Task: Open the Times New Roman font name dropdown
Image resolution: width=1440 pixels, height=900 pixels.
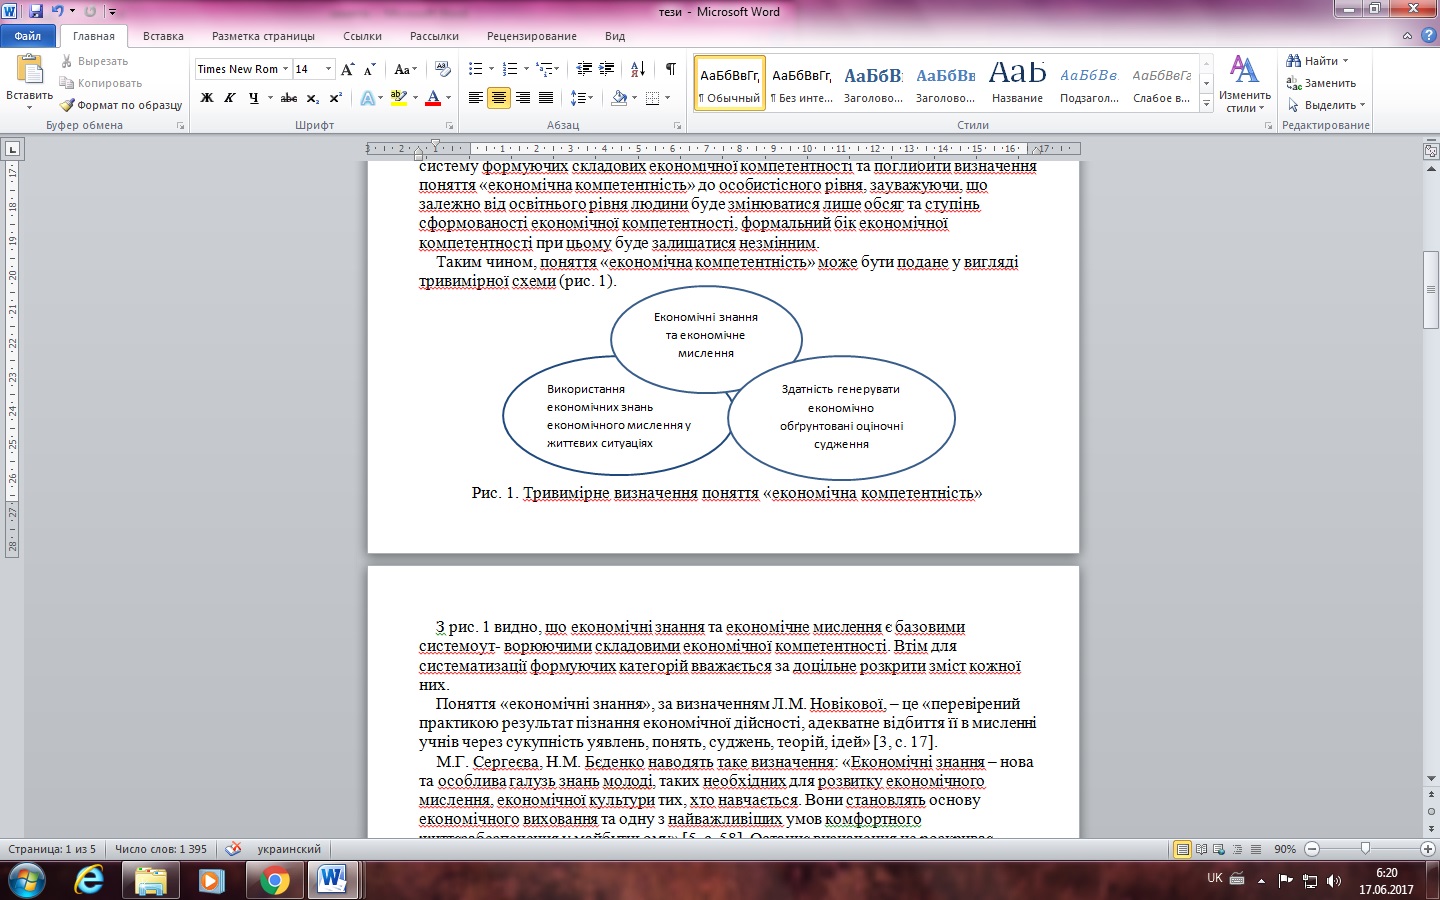Action: click(x=285, y=69)
